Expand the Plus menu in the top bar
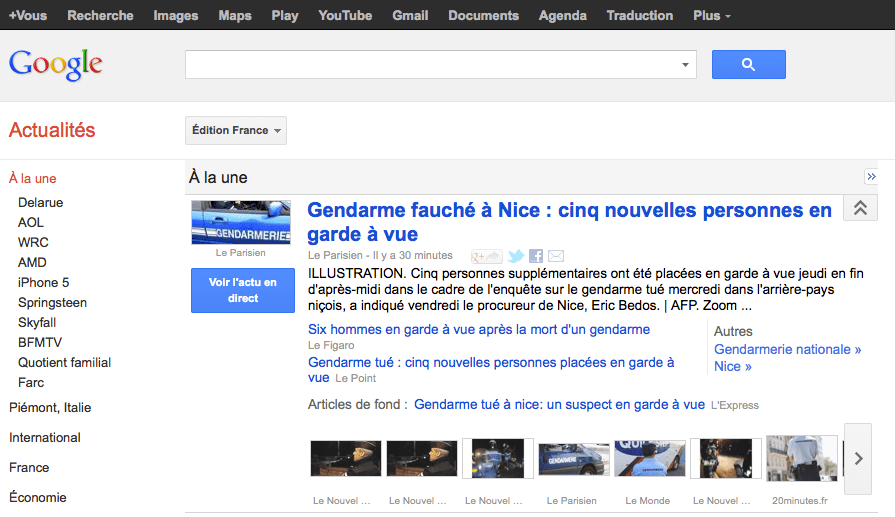Viewport: 895px width, 517px height. click(712, 15)
